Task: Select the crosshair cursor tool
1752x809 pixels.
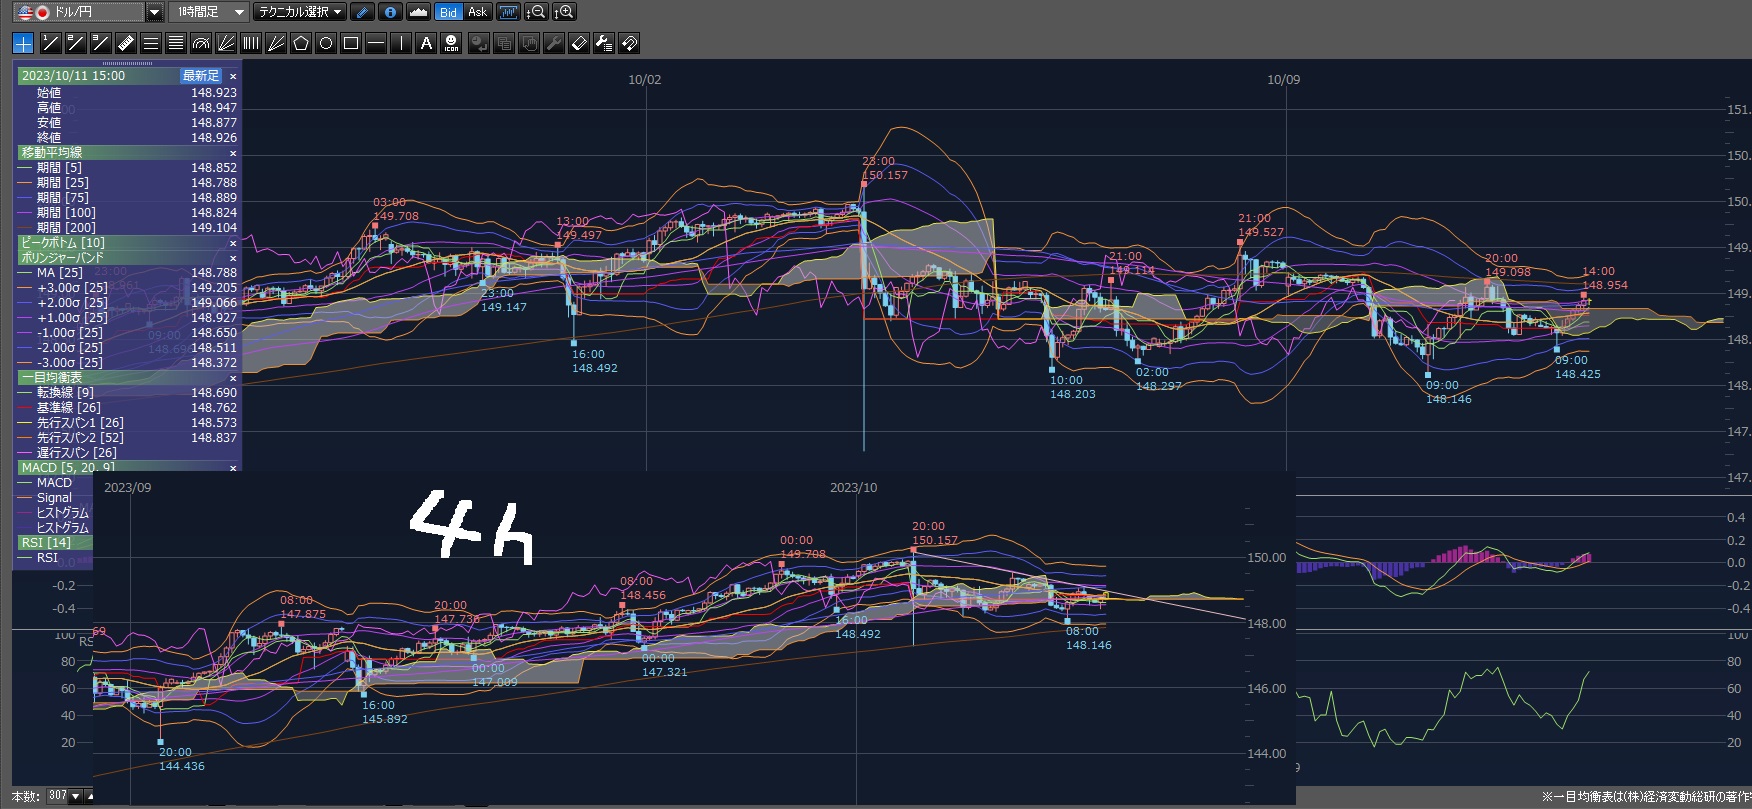Action: click(x=23, y=43)
